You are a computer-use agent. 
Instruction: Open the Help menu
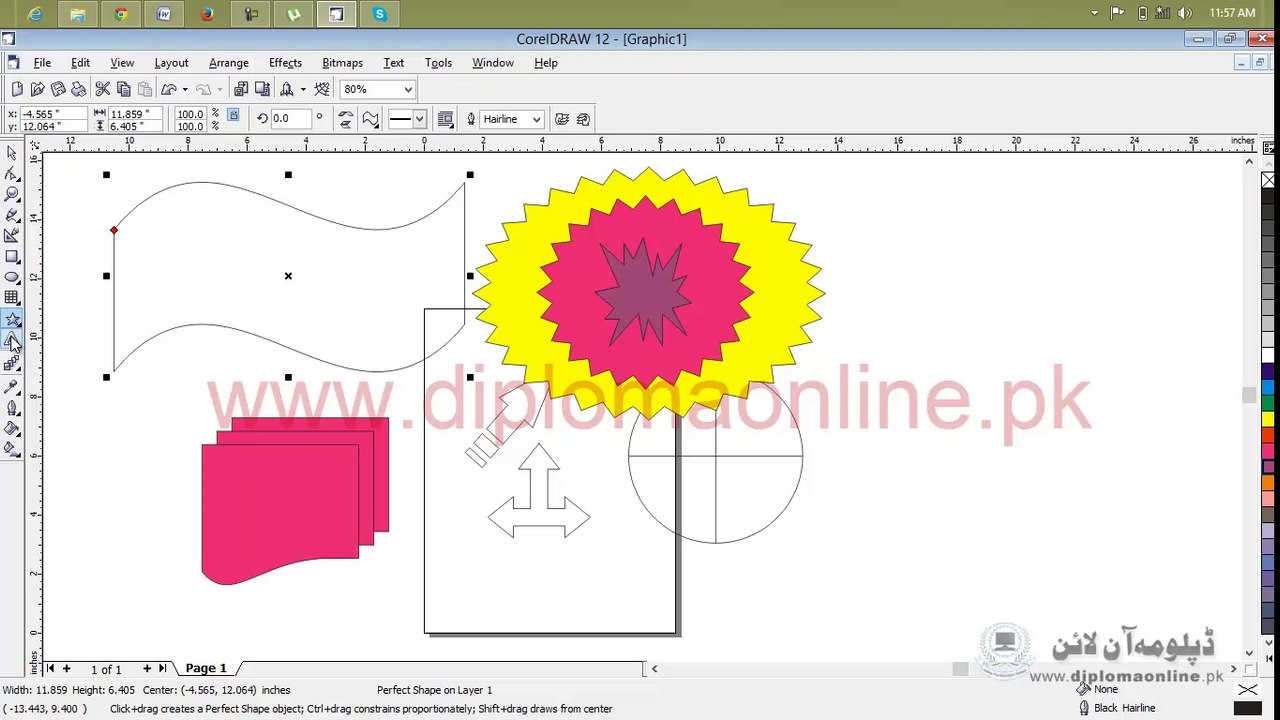(x=546, y=62)
